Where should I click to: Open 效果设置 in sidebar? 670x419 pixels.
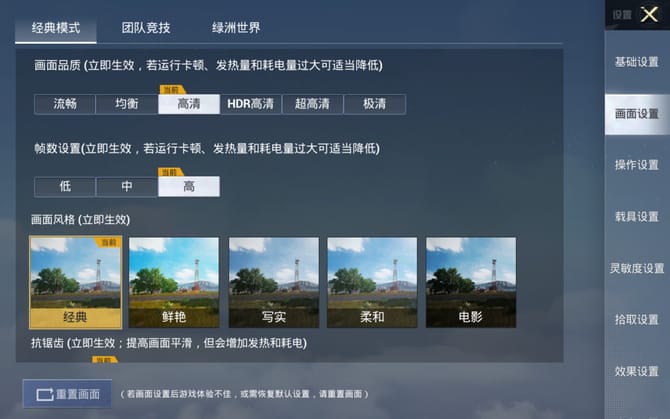(637, 371)
